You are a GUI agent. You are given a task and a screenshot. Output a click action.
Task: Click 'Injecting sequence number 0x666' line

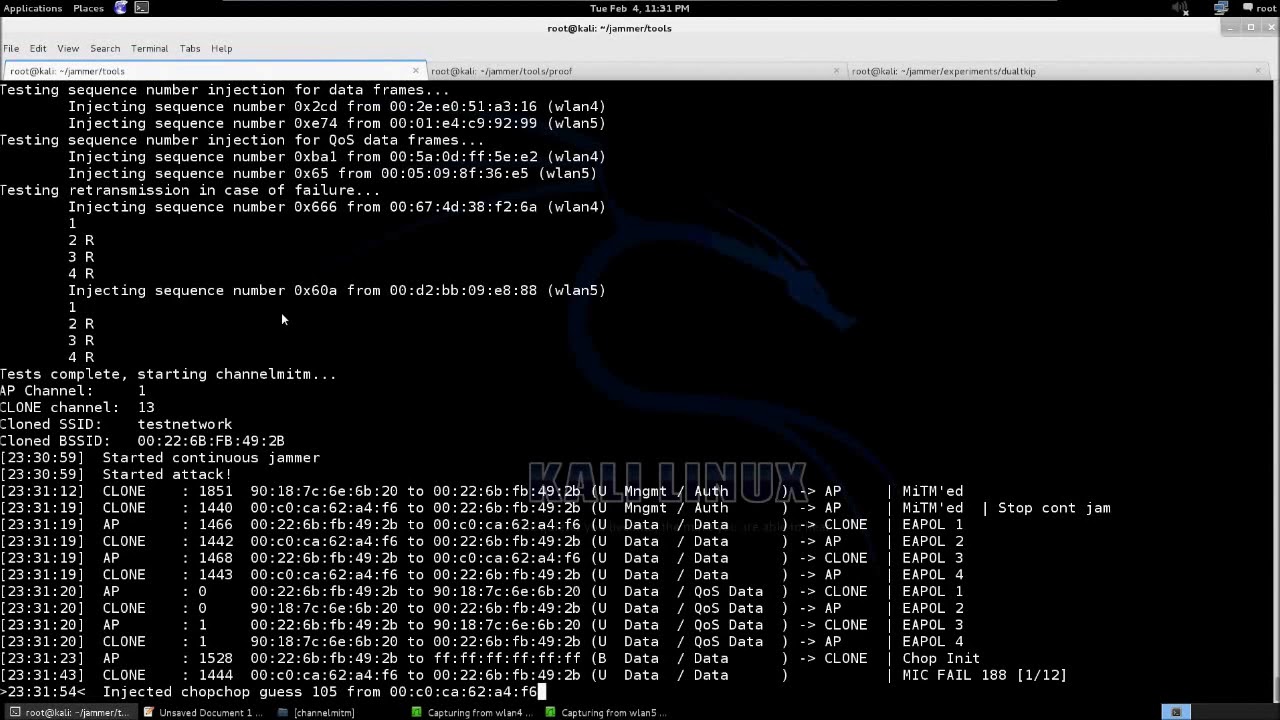click(337, 207)
